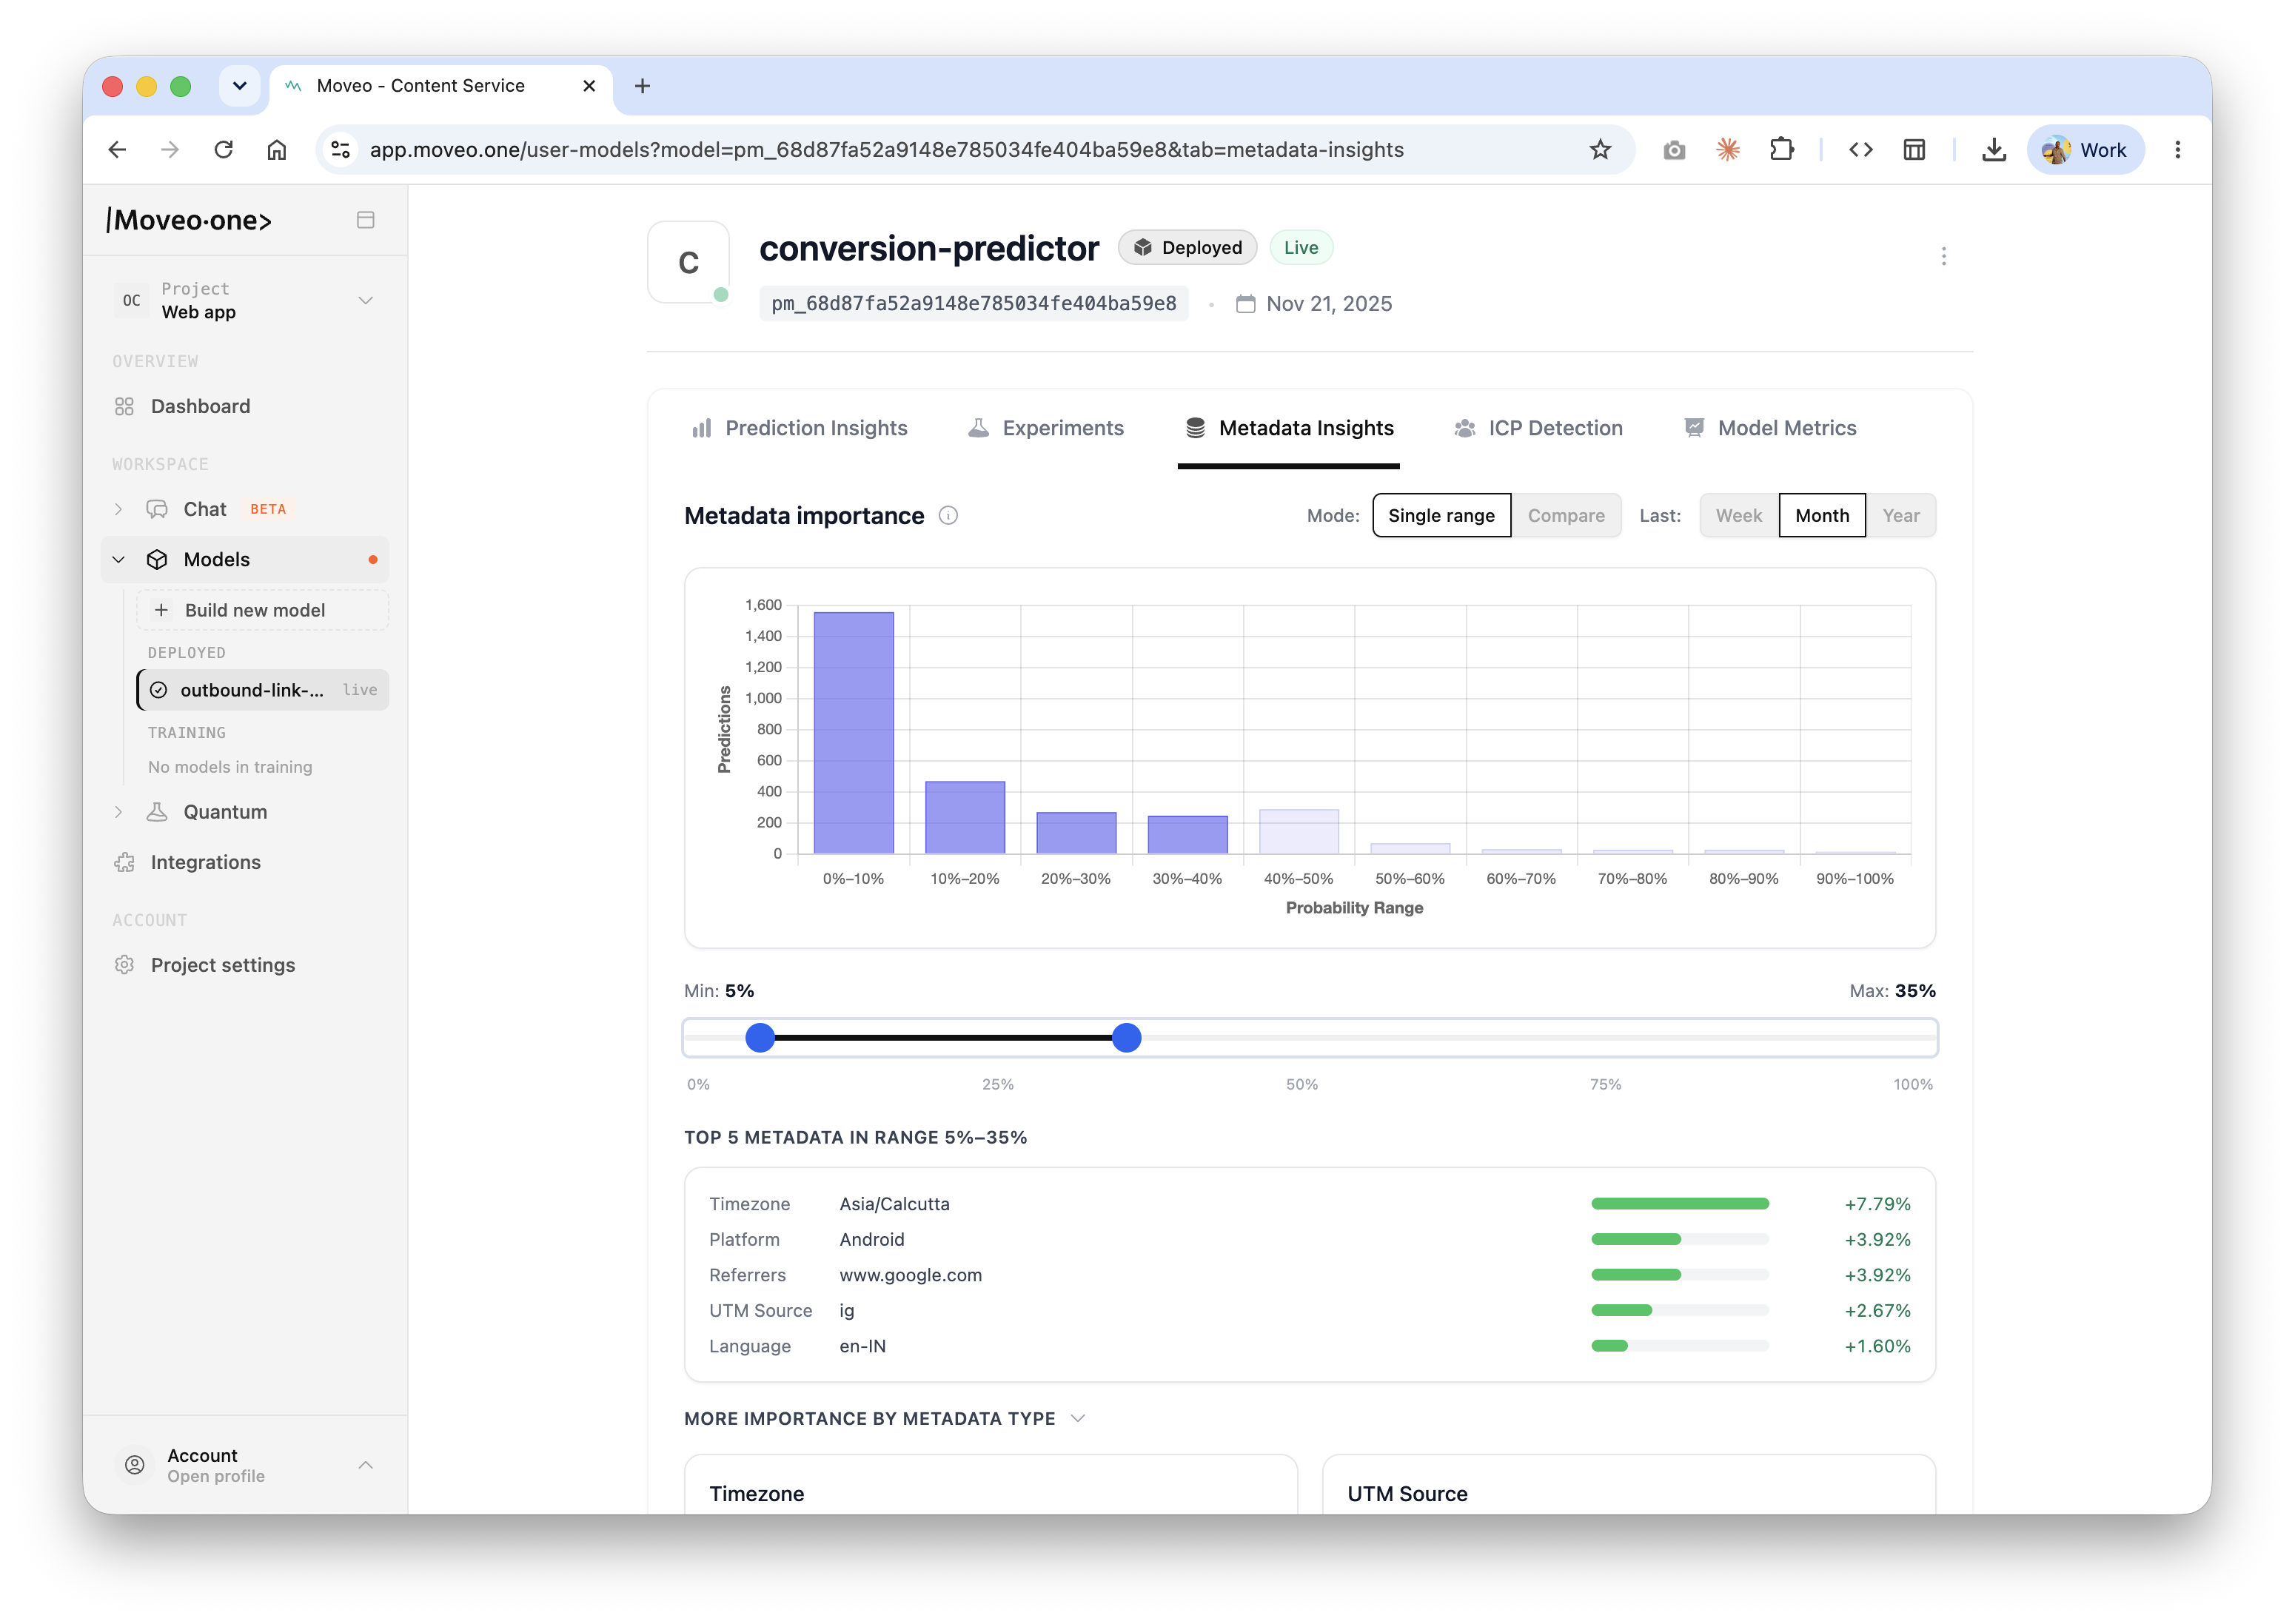
Task: Collapse the sidebar panel icon
Action: (365, 220)
